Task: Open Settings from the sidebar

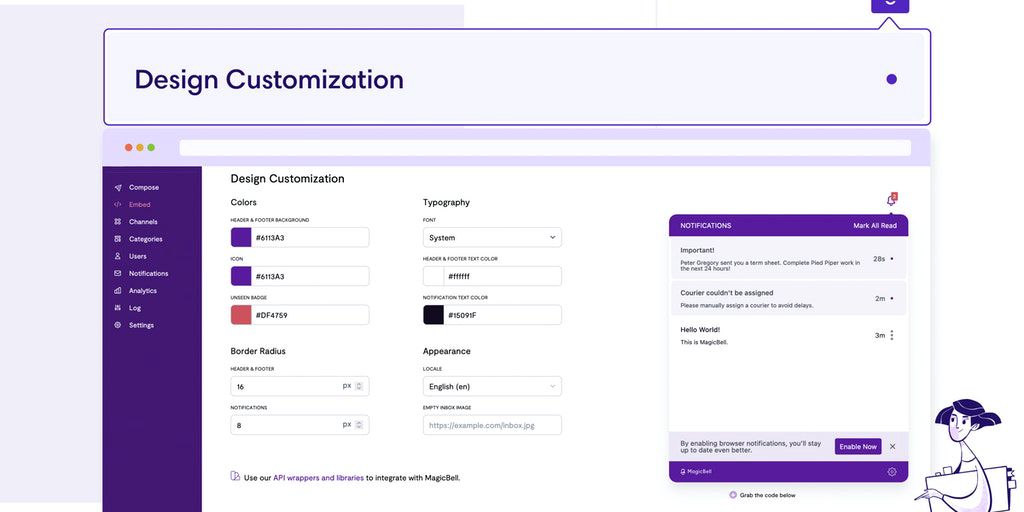Action: 141,325
